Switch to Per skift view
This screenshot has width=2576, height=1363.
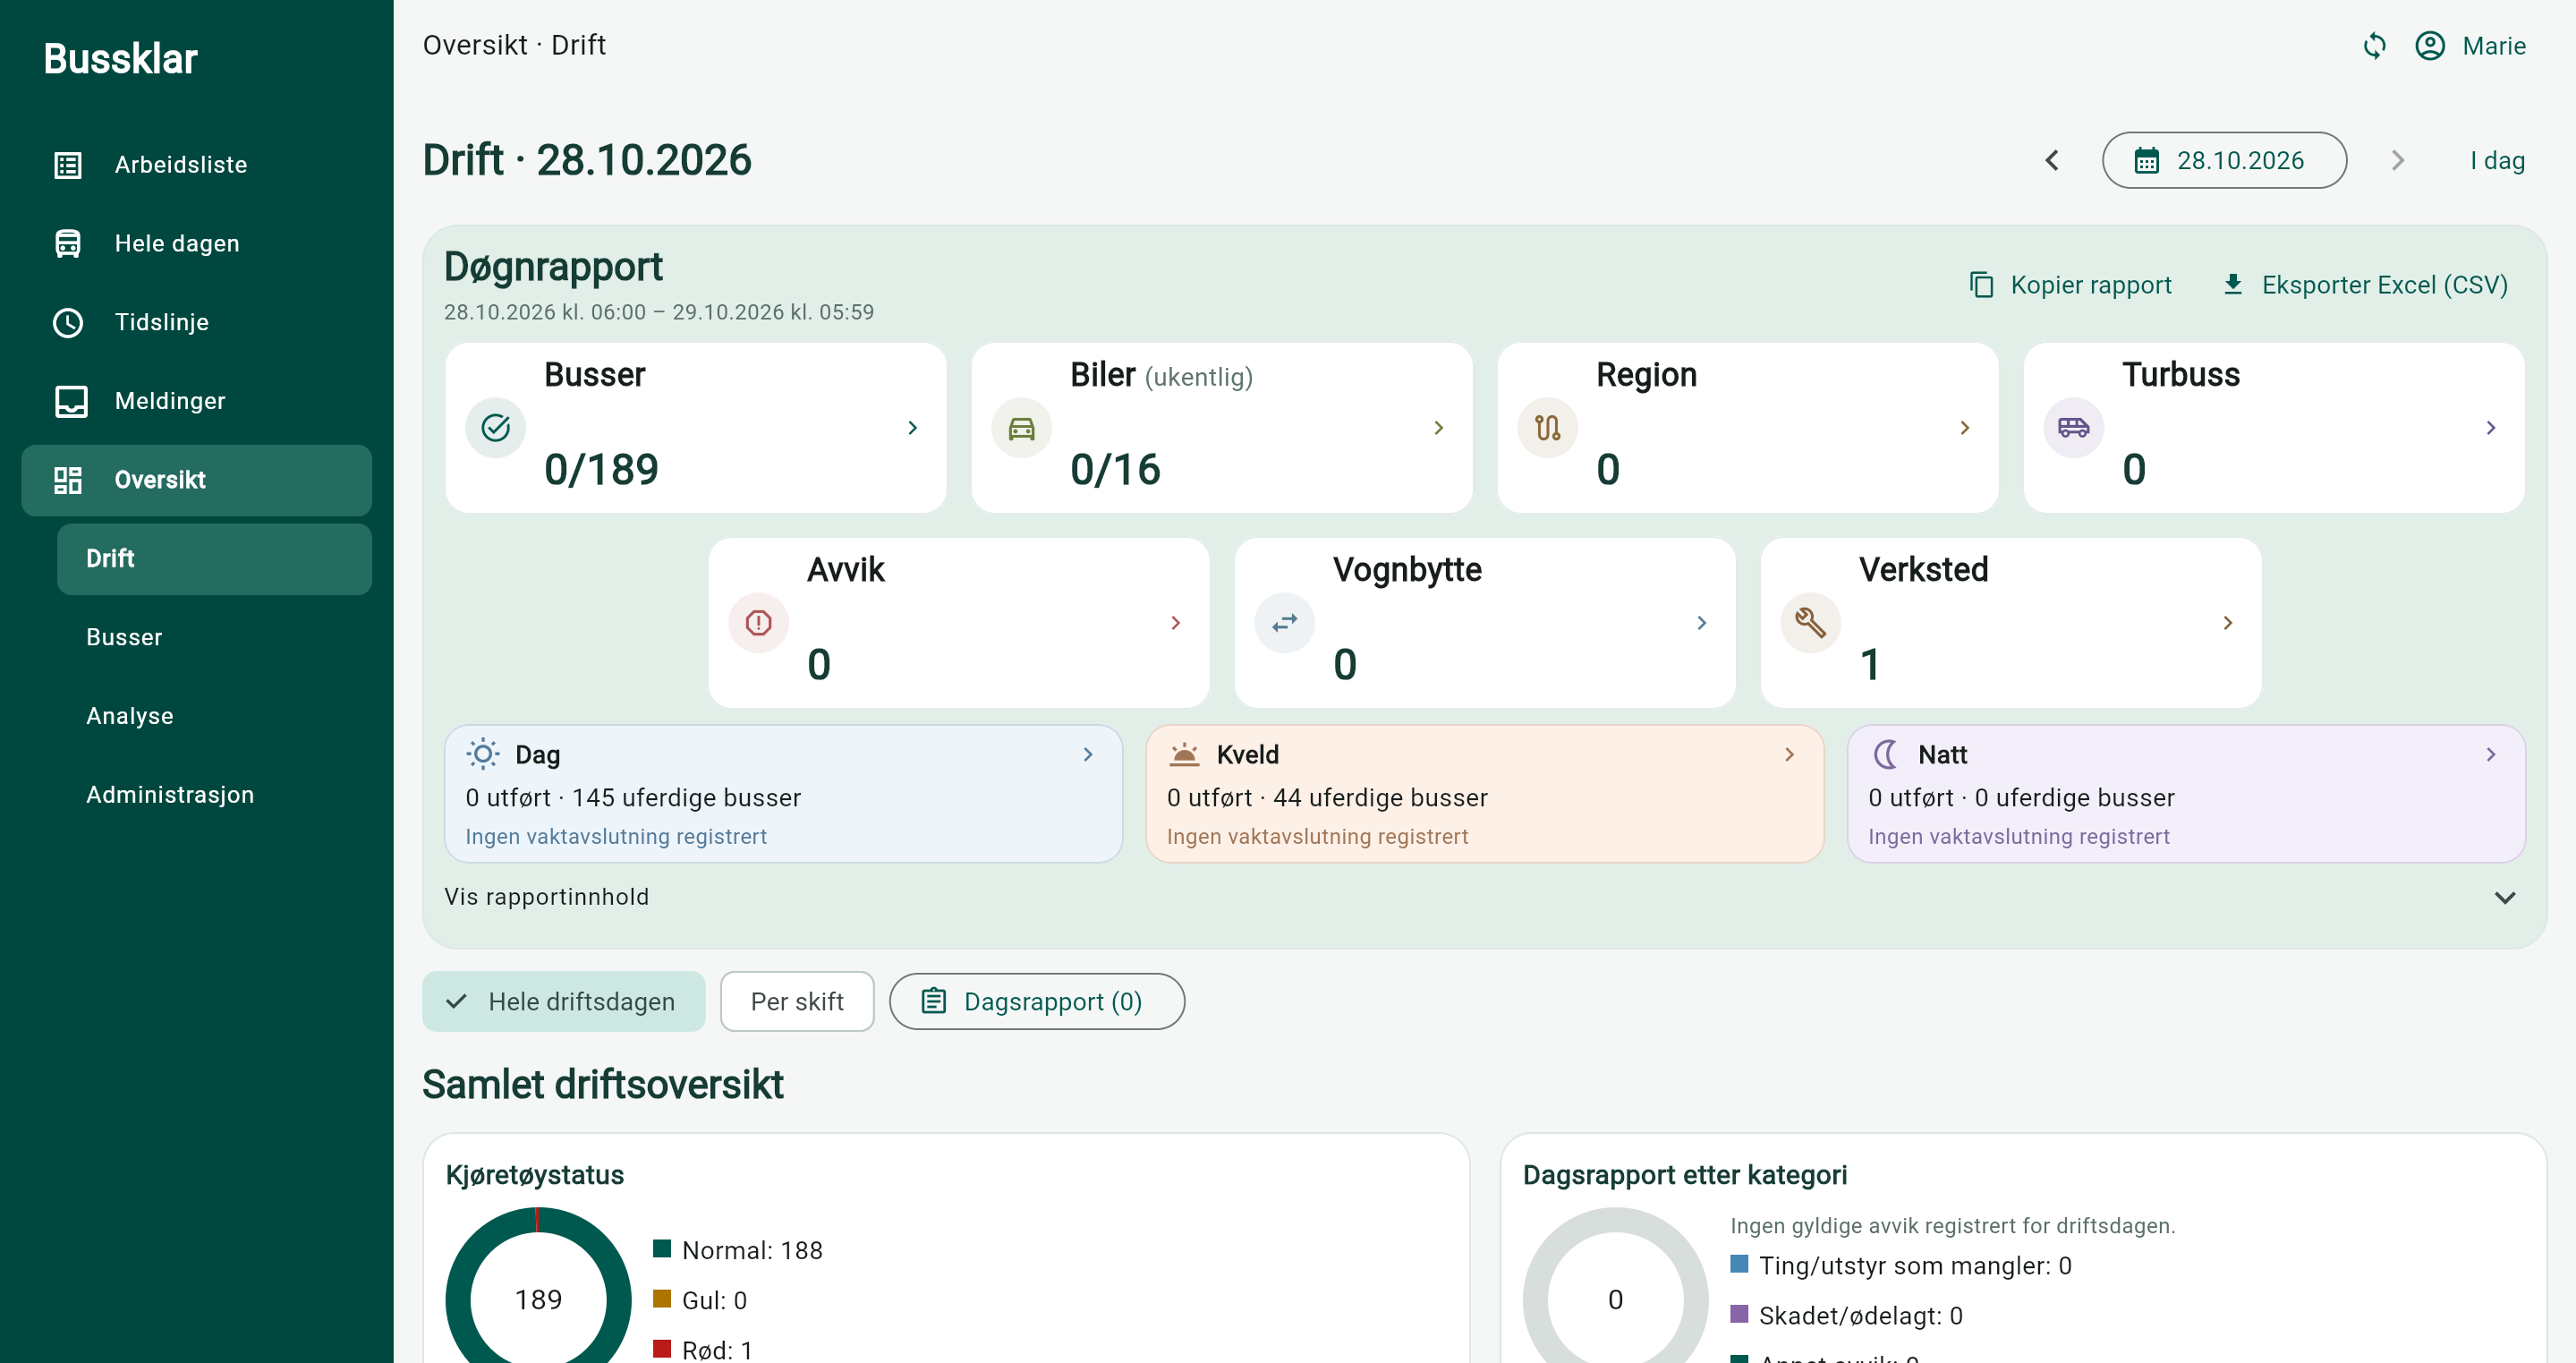point(797,1001)
